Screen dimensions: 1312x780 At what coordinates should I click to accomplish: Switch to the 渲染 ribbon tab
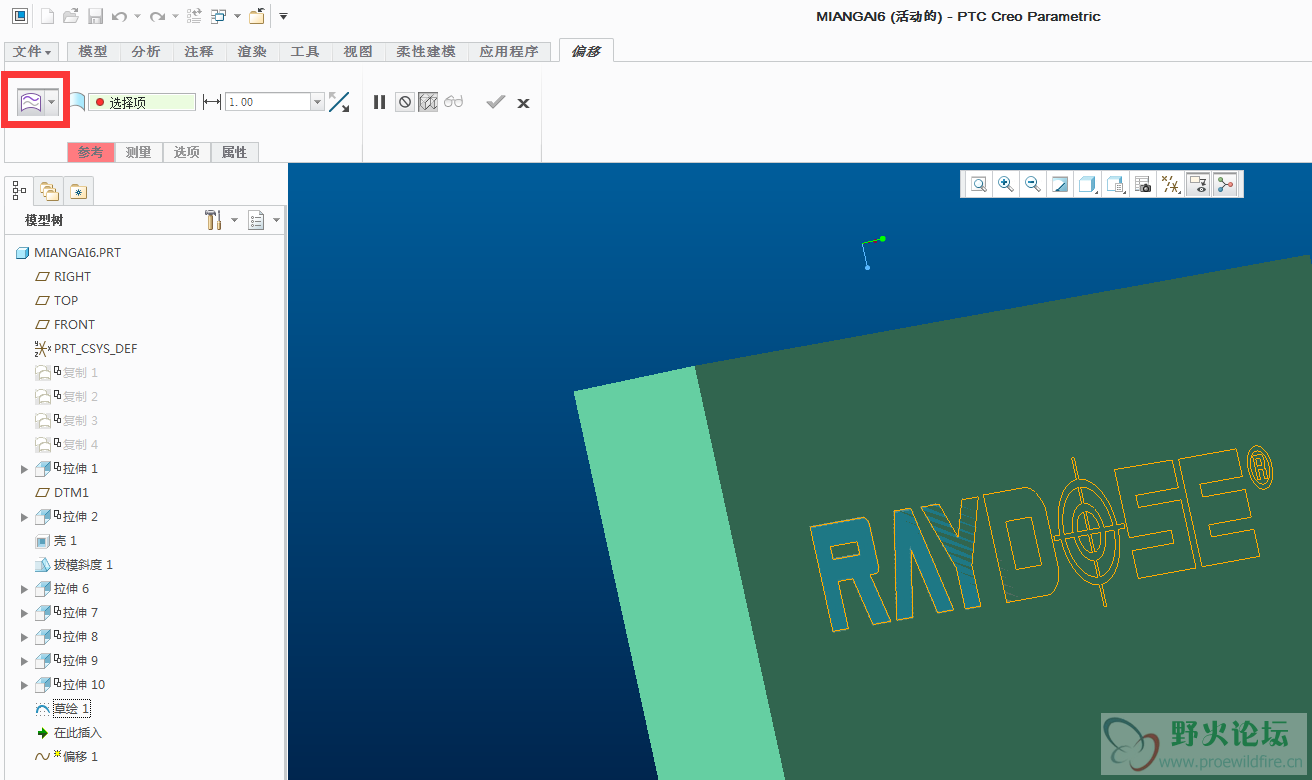252,51
